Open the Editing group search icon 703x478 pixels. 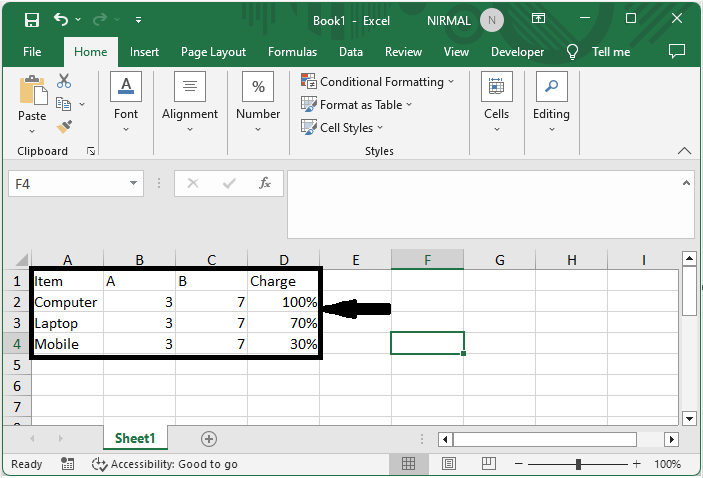coord(551,88)
